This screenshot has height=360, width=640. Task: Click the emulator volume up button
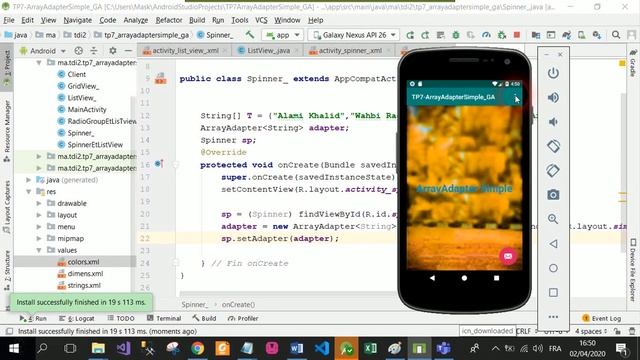click(x=553, y=98)
